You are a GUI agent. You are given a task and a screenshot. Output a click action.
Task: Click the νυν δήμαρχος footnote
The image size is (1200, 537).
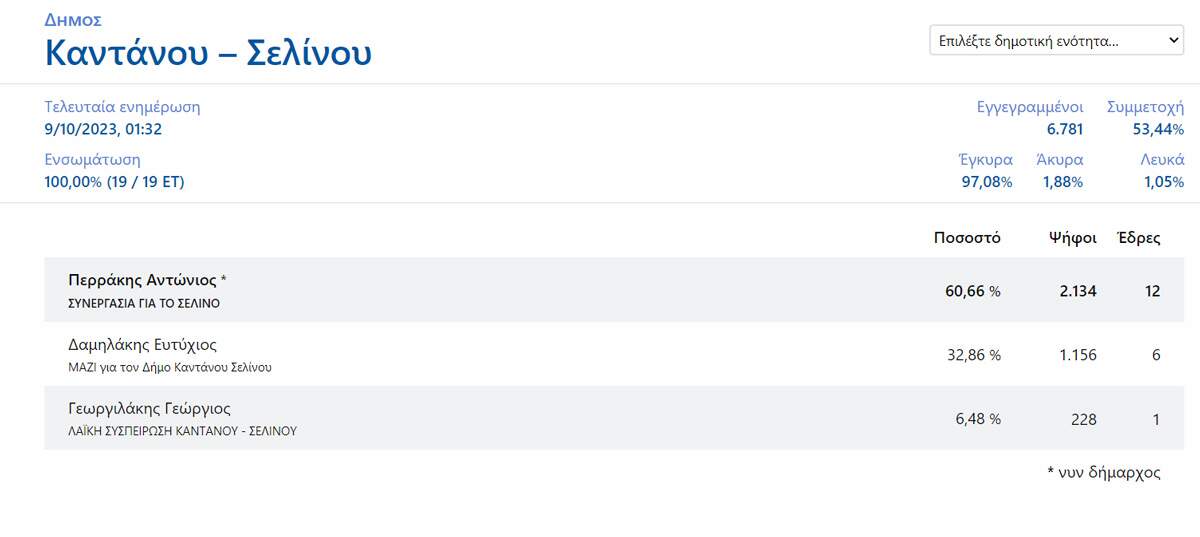pyautogui.click(x=1103, y=473)
